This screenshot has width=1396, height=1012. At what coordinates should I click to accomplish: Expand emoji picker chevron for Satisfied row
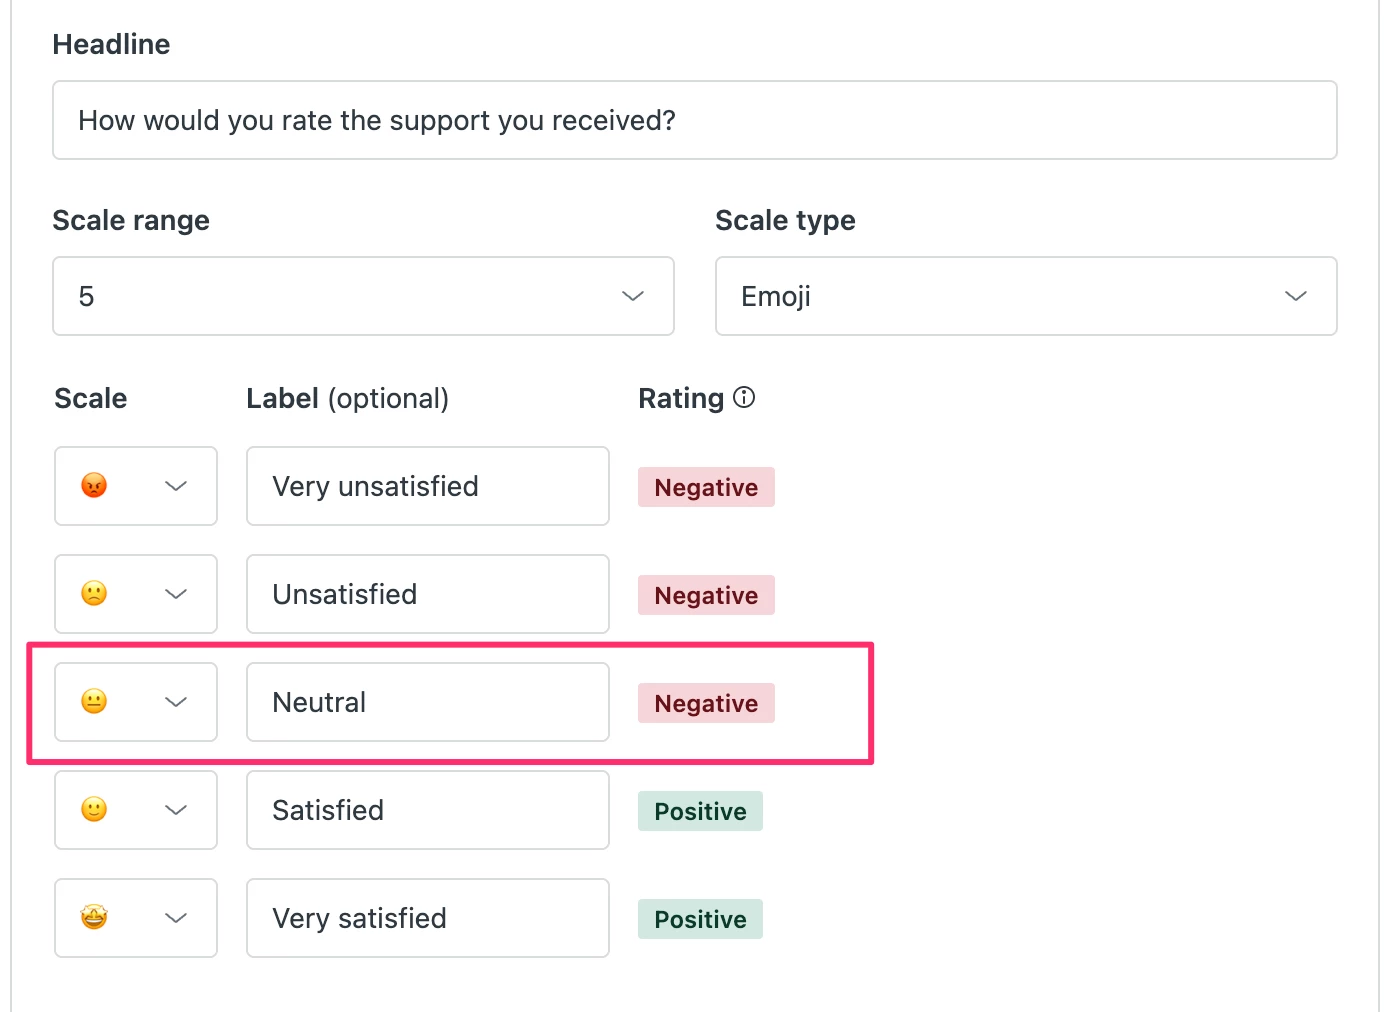coord(176,810)
